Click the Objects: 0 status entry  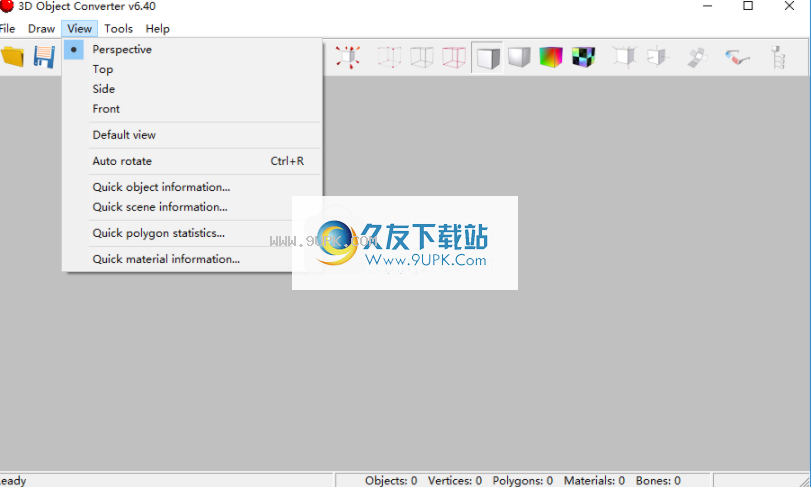click(x=391, y=480)
